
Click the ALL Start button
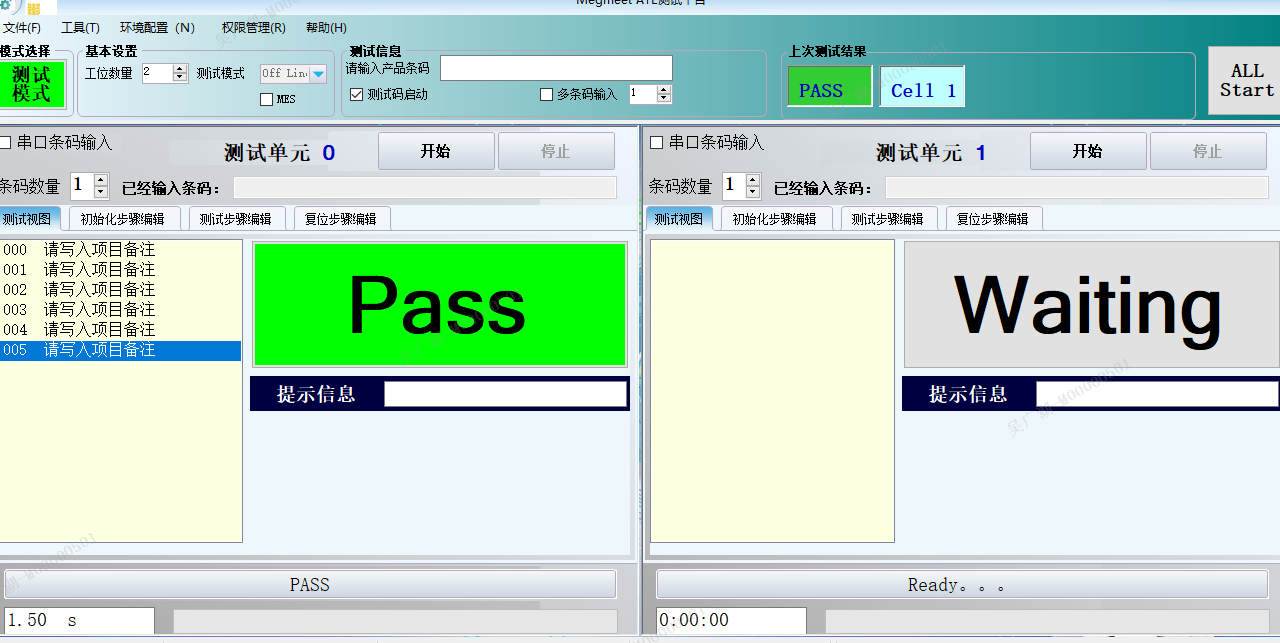tap(1246, 81)
